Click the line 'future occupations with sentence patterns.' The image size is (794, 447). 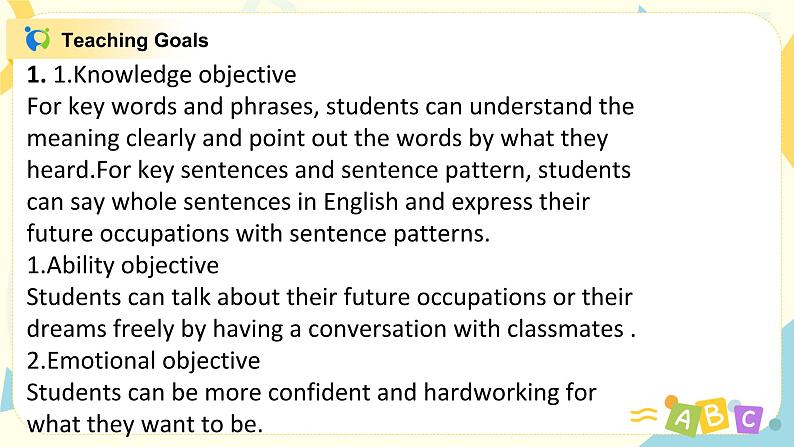(259, 234)
